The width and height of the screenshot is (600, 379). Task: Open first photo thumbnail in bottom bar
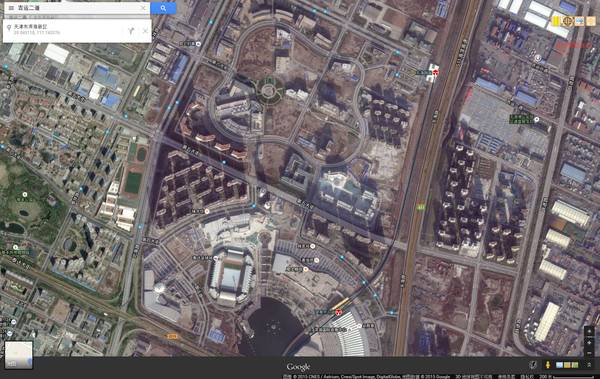coord(559,365)
